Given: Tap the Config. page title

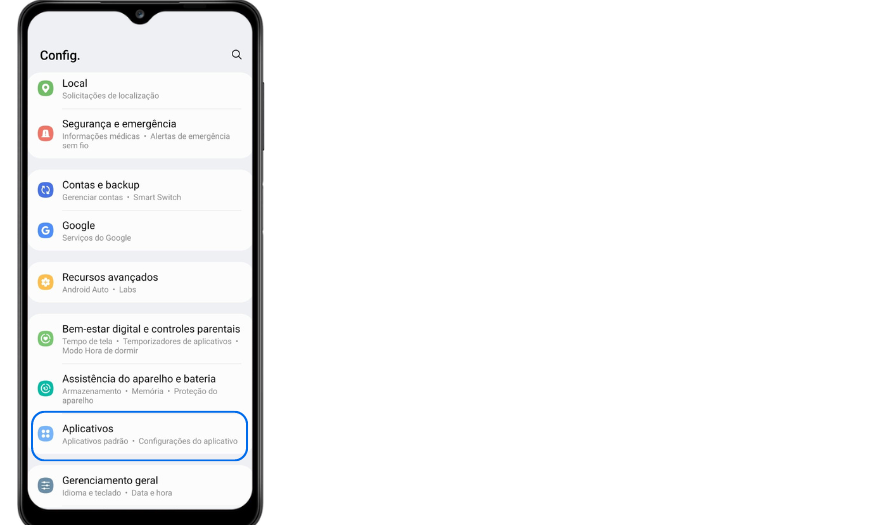Looking at the screenshot, I should point(60,55).
